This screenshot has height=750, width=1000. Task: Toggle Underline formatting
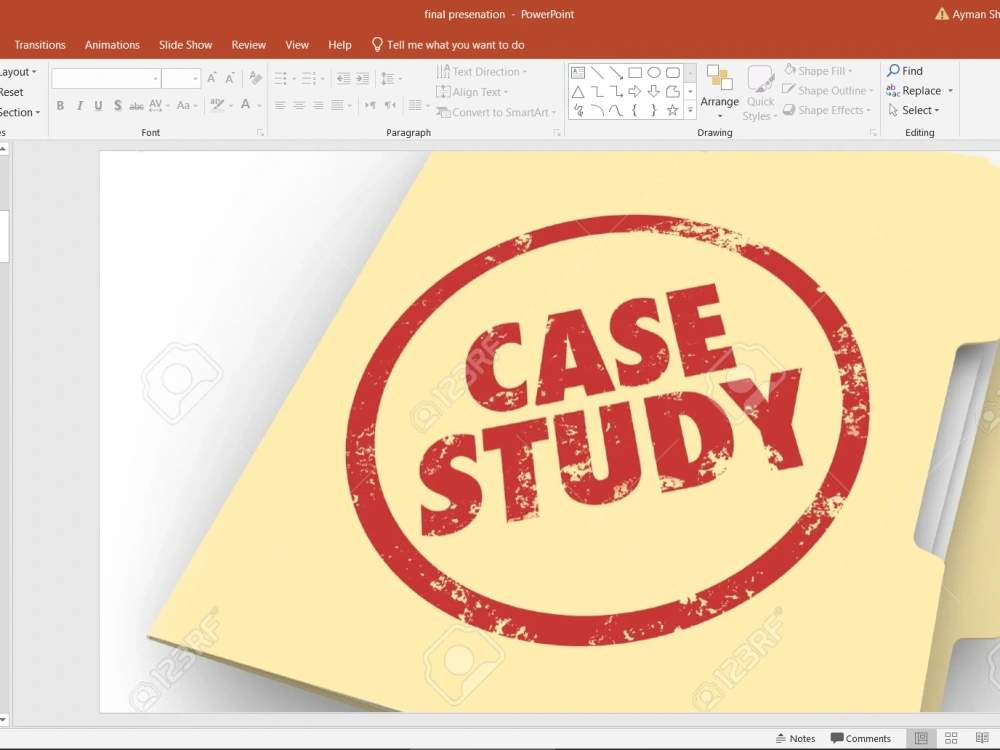(98, 106)
